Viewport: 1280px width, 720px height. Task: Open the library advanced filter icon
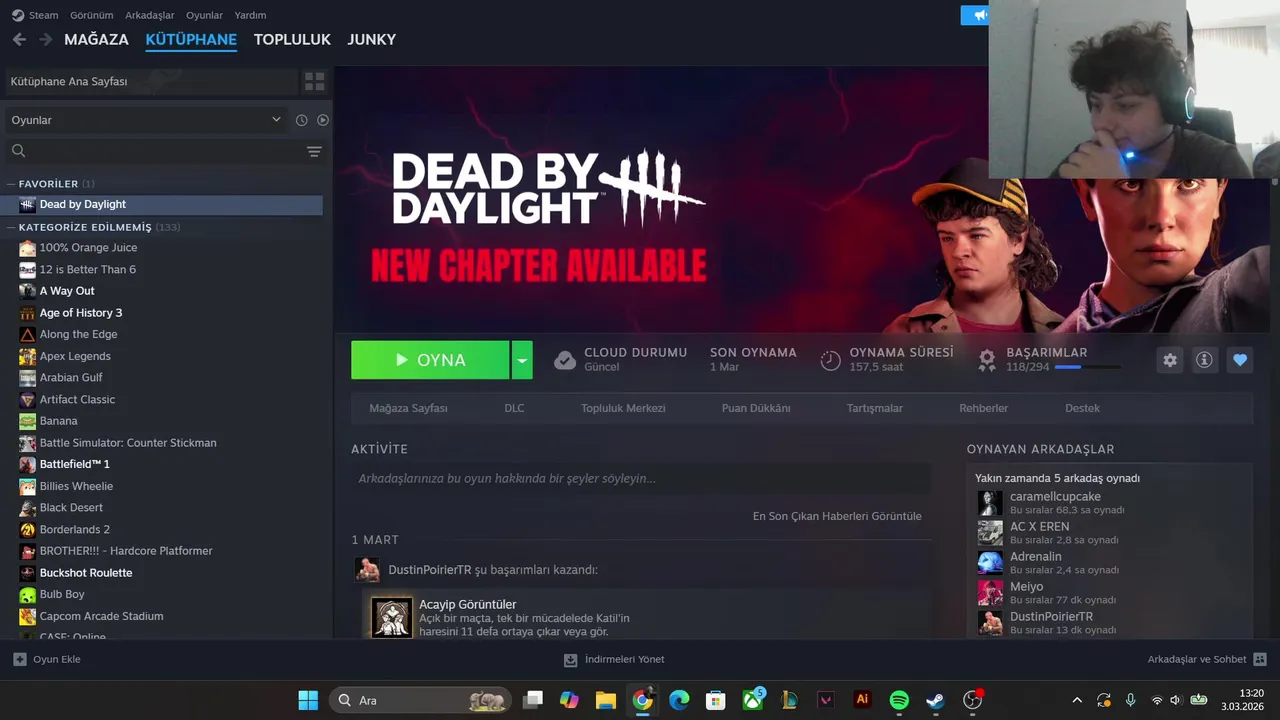tap(314, 151)
